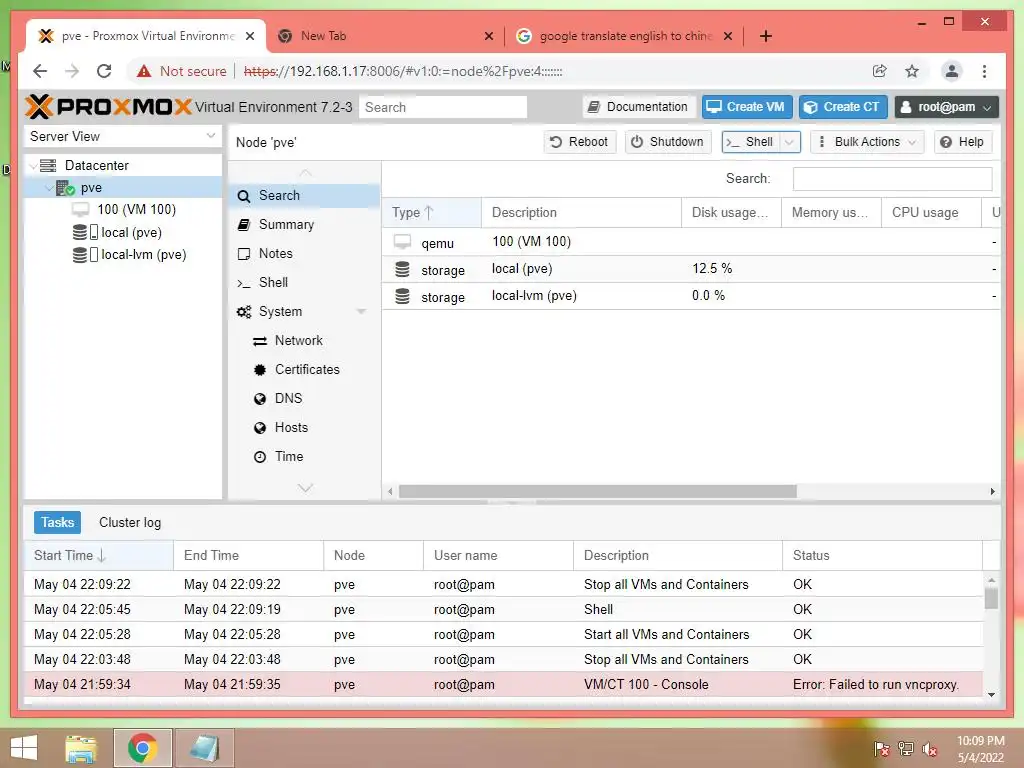
Task: Open Hosts settings
Action: pyautogui.click(x=304, y=427)
